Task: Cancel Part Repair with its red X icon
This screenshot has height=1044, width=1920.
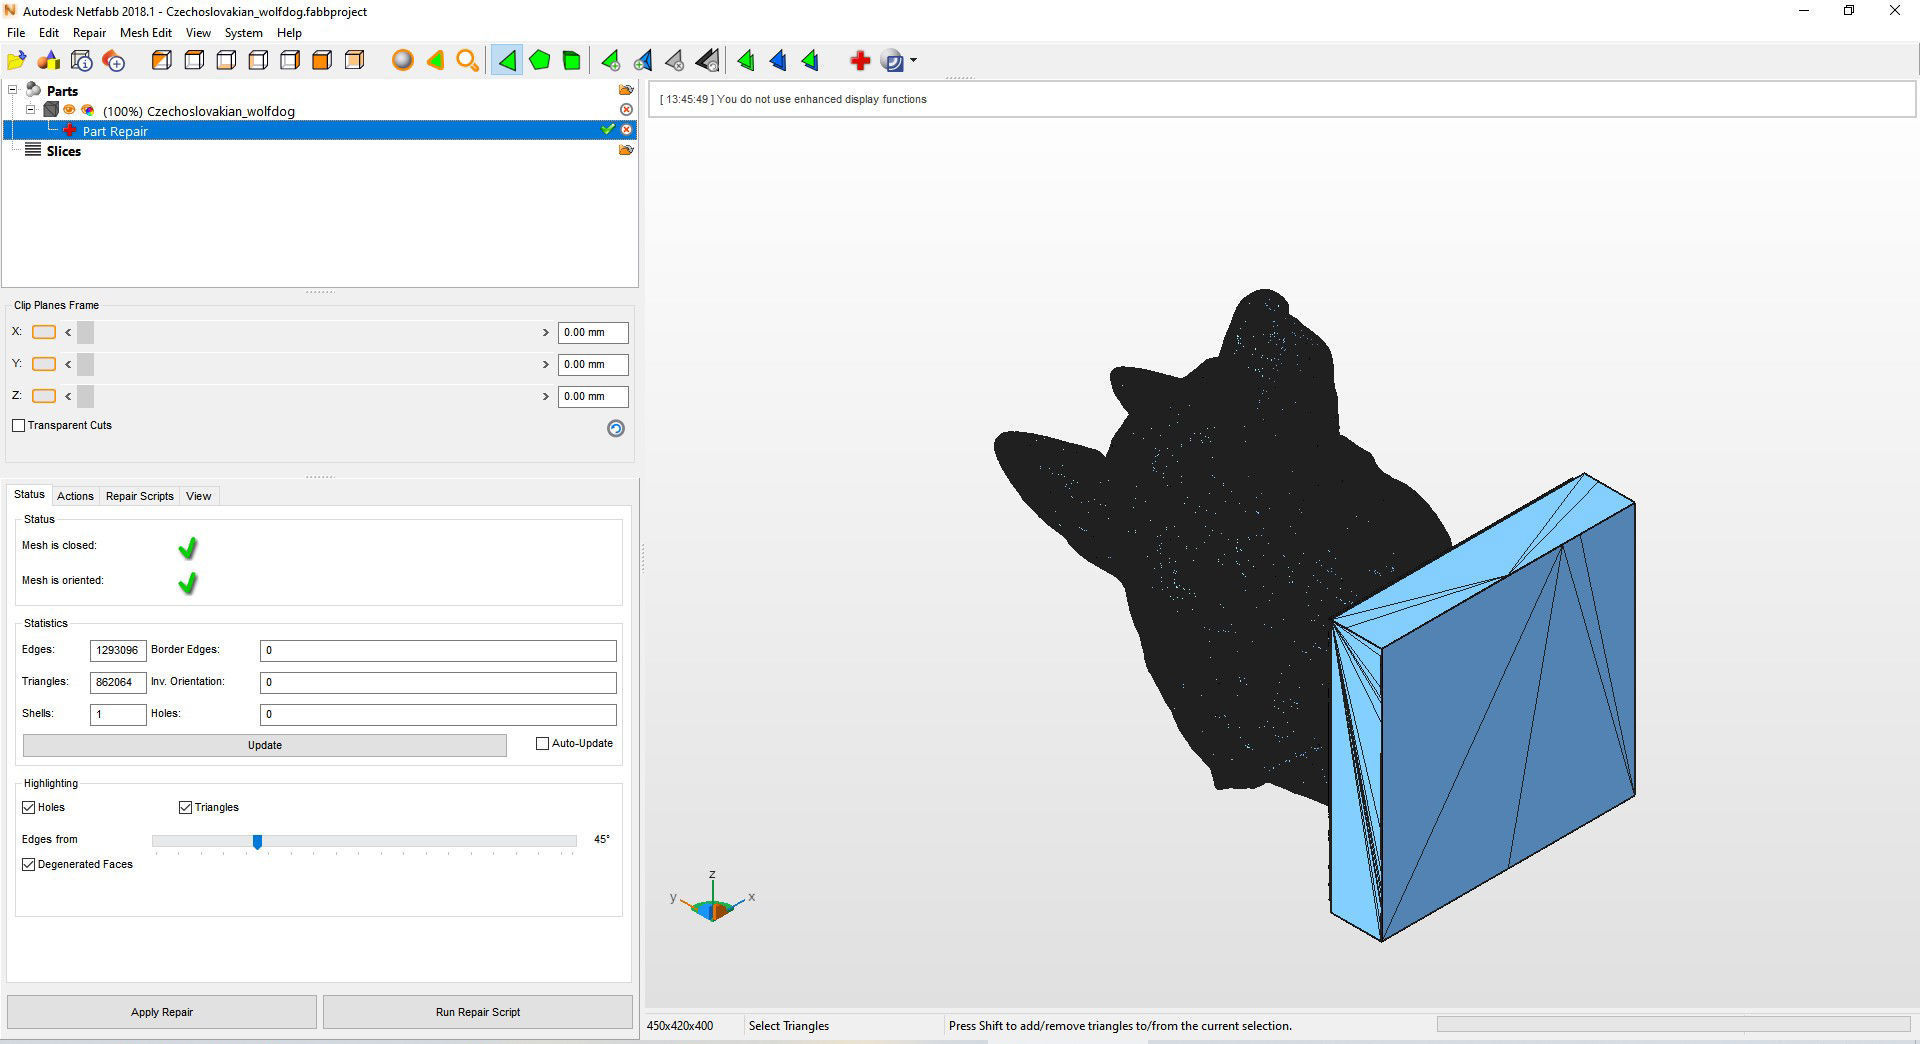Action: click(x=626, y=130)
